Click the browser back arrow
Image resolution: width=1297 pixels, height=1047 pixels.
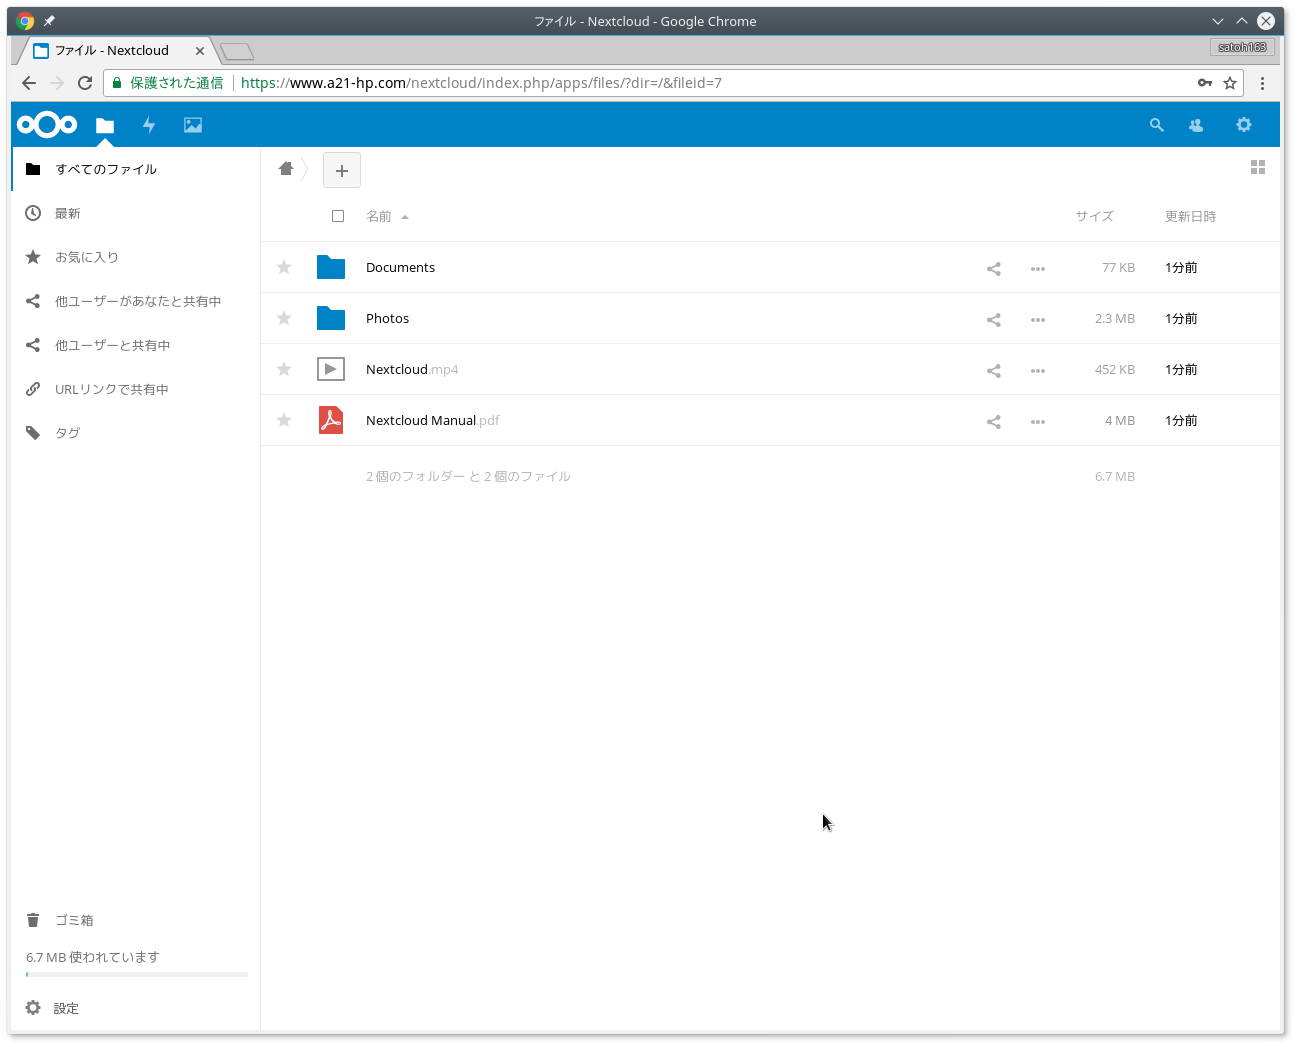click(28, 83)
